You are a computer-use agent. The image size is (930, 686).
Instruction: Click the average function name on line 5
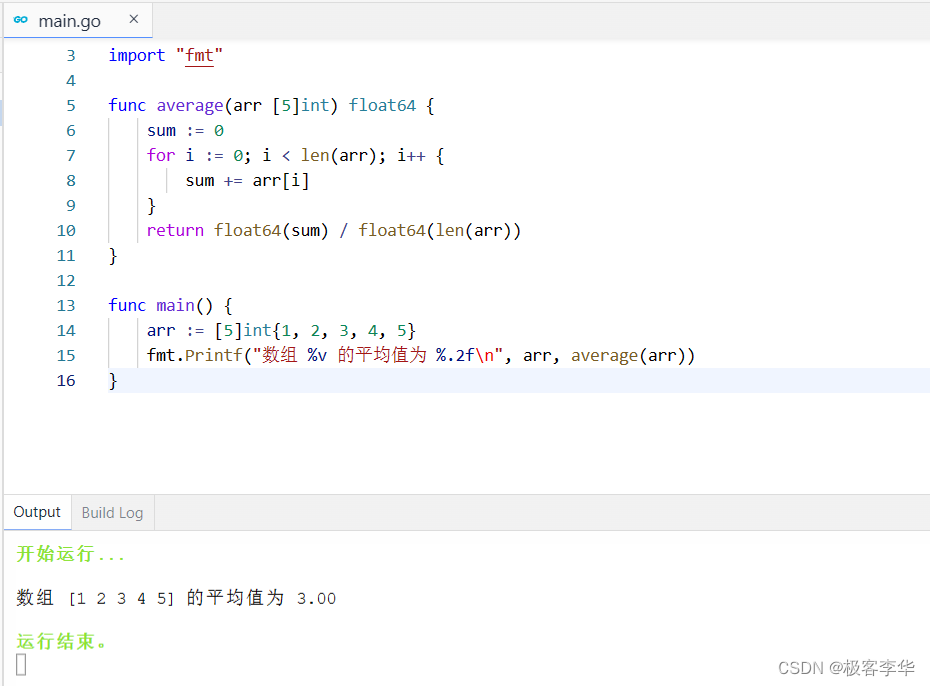coord(190,106)
